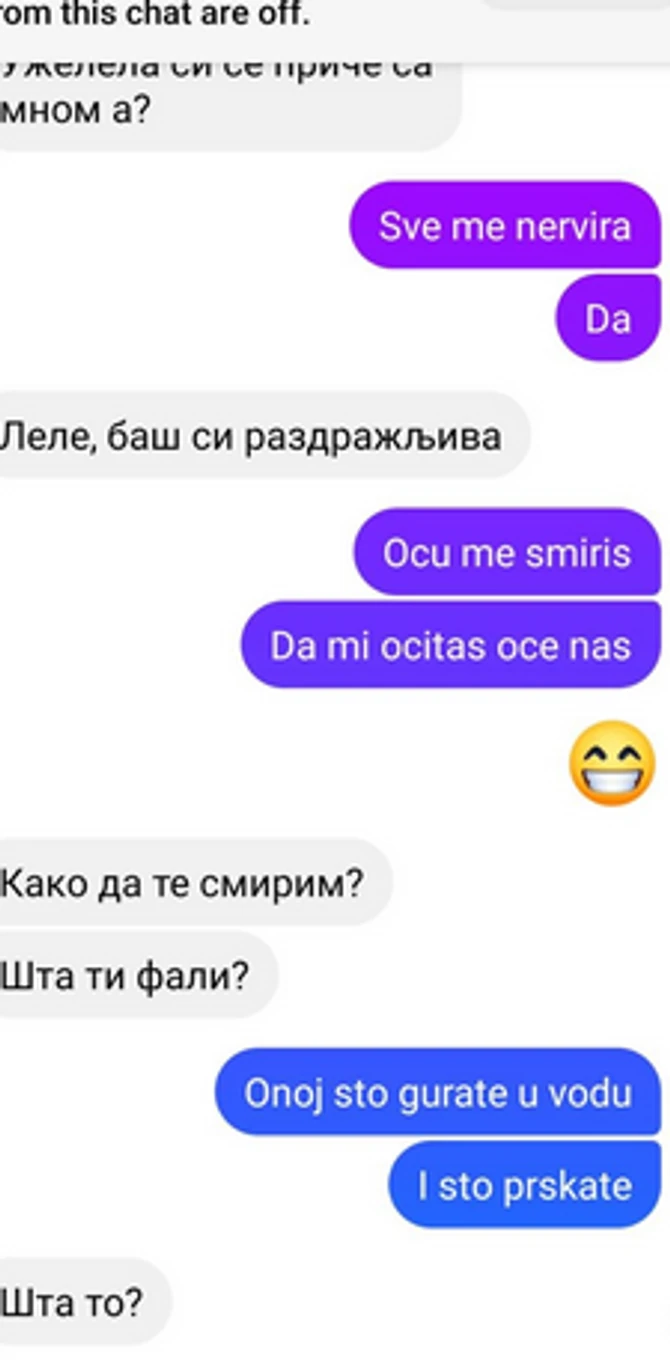Select the 'Sve me nervira' message bubble

[505, 225]
